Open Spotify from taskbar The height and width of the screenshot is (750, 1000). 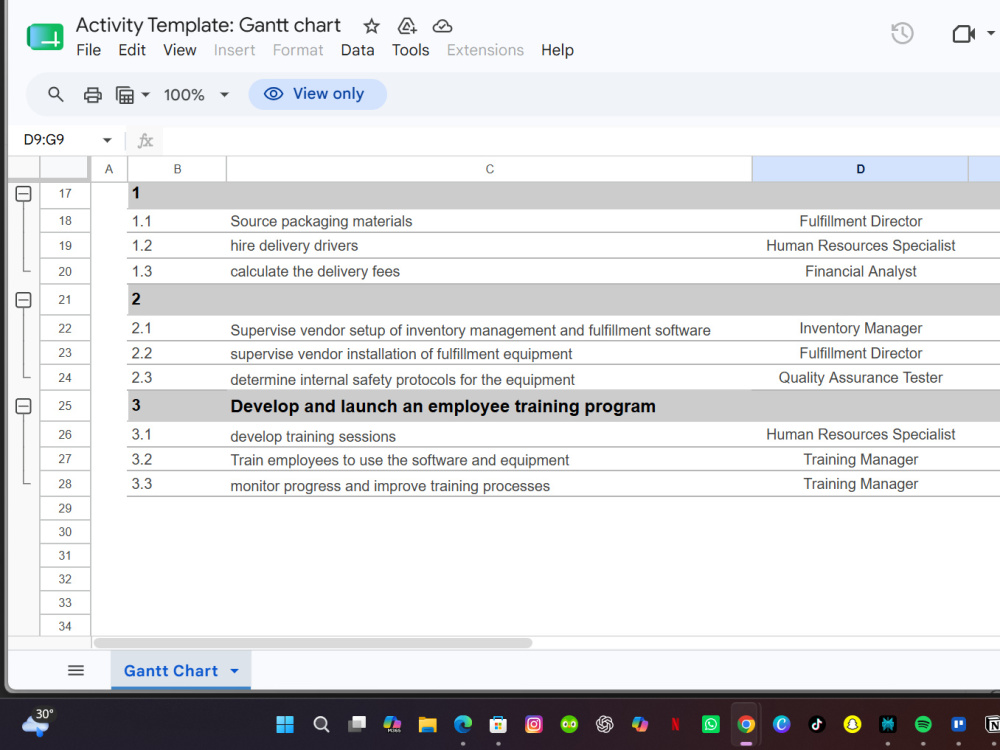coord(923,724)
